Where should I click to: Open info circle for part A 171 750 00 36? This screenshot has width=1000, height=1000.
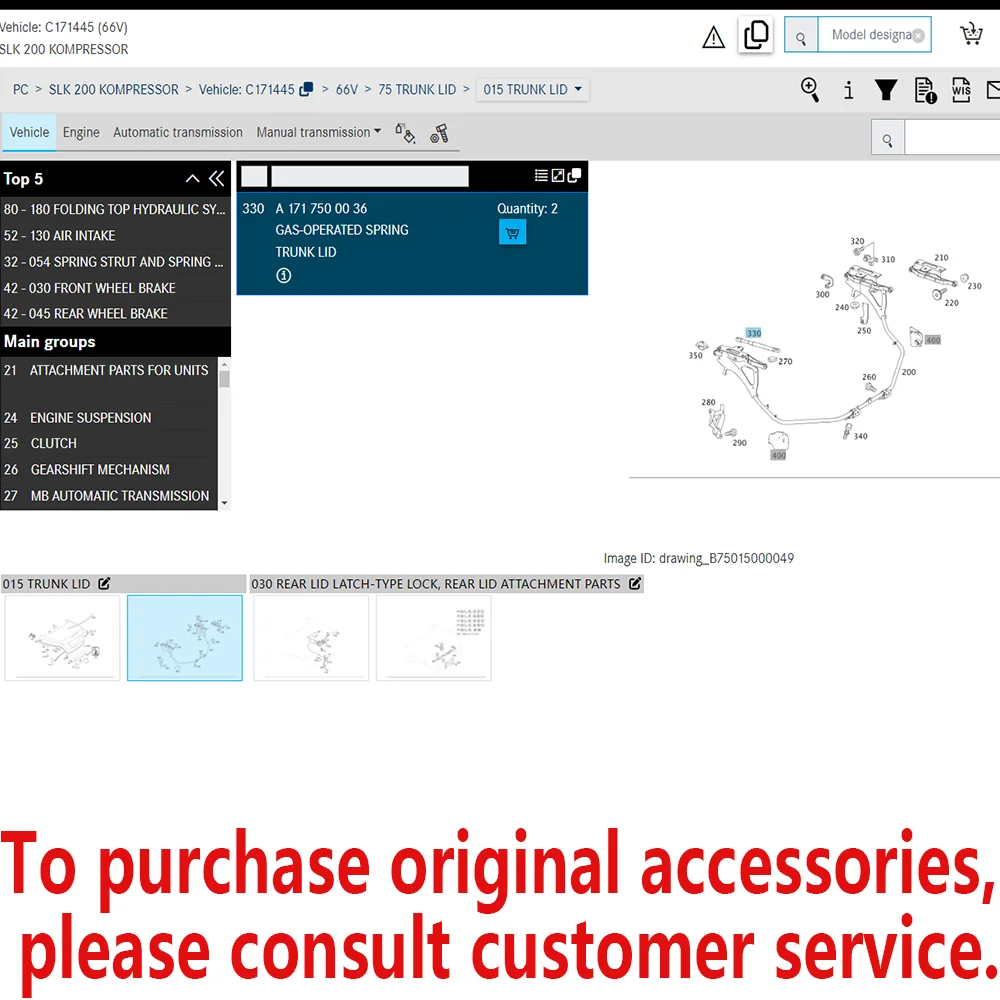pyautogui.click(x=284, y=275)
